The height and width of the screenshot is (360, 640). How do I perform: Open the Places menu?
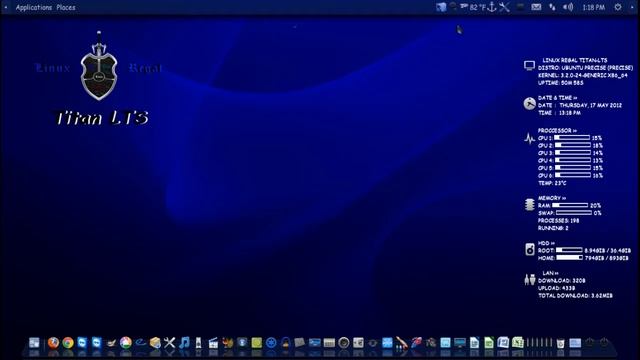click(66, 7)
